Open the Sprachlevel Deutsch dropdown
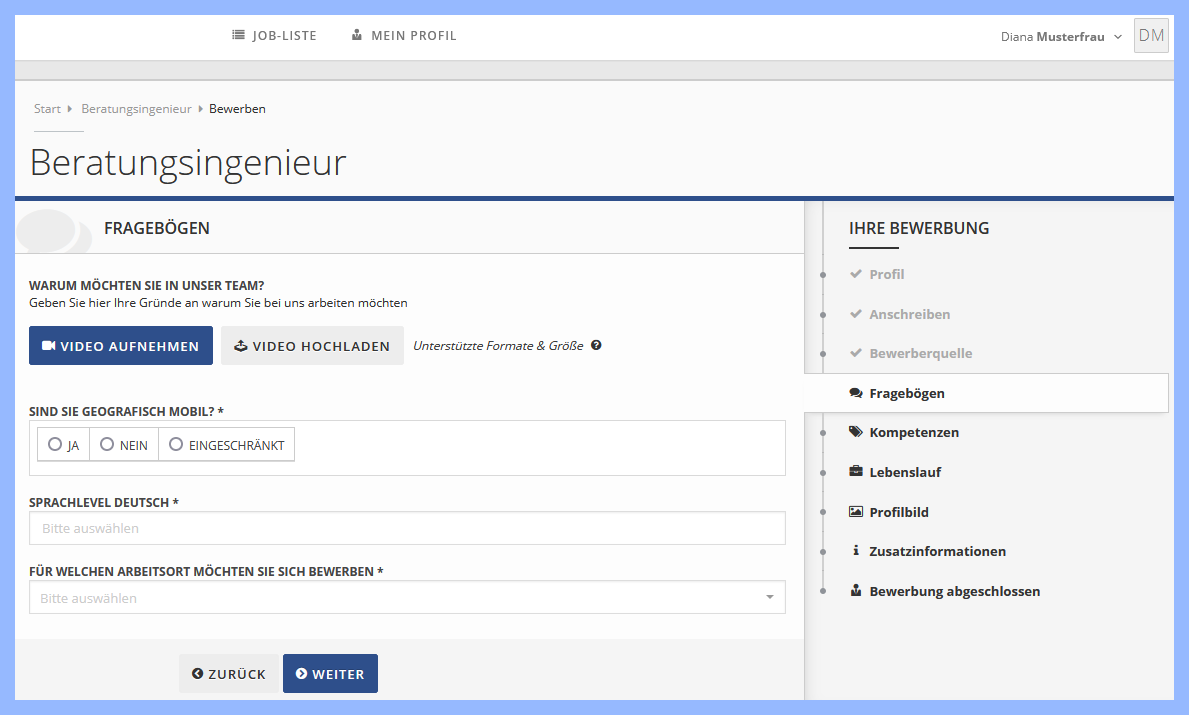The image size is (1189, 715). pos(407,528)
